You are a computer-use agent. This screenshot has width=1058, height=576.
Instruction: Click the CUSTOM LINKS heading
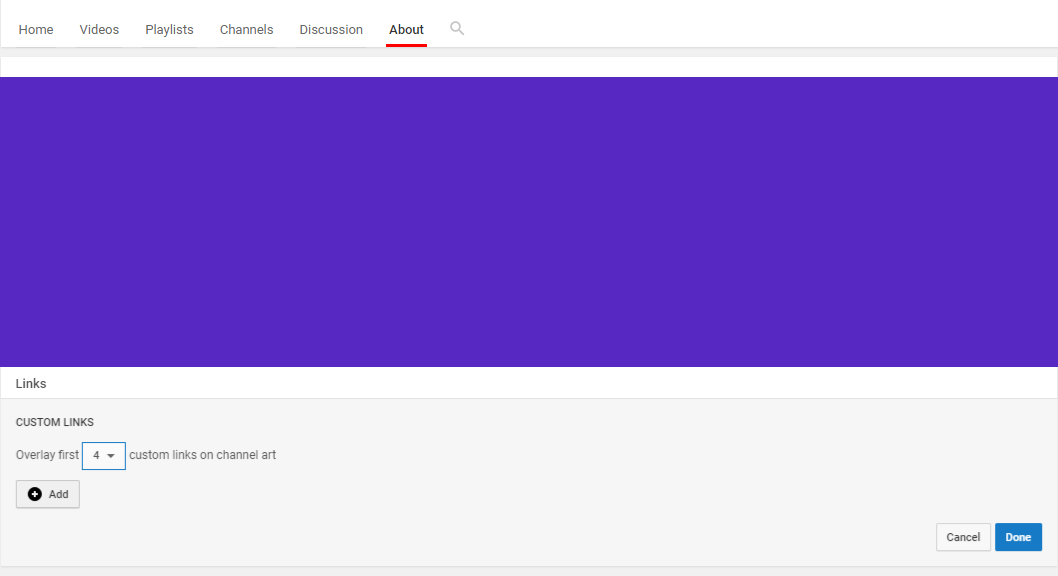(x=54, y=422)
